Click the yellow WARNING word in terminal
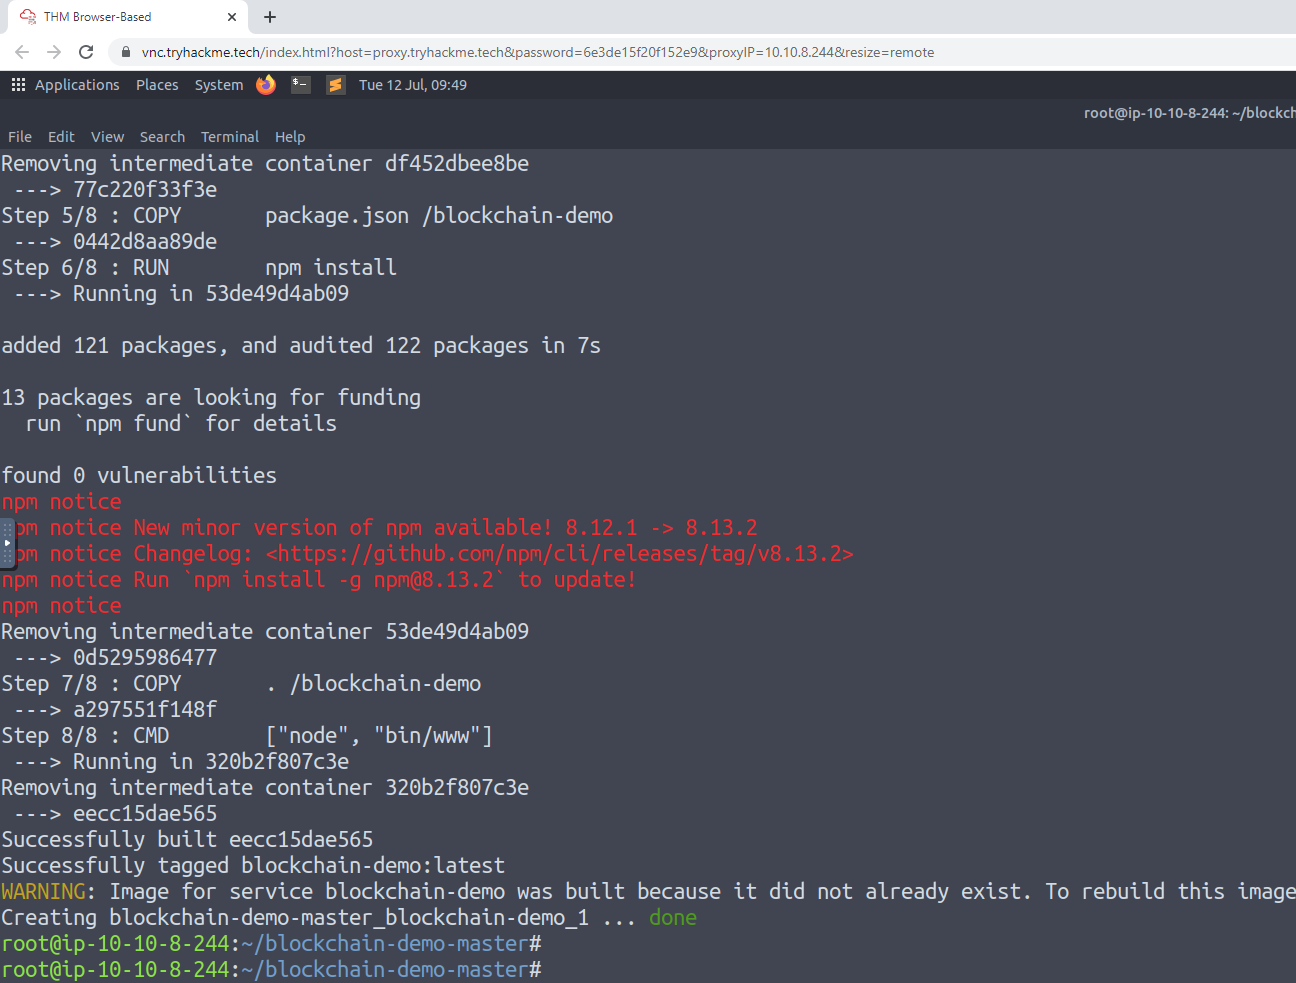This screenshot has width=1296, height=983. click(x=43, y=892)
